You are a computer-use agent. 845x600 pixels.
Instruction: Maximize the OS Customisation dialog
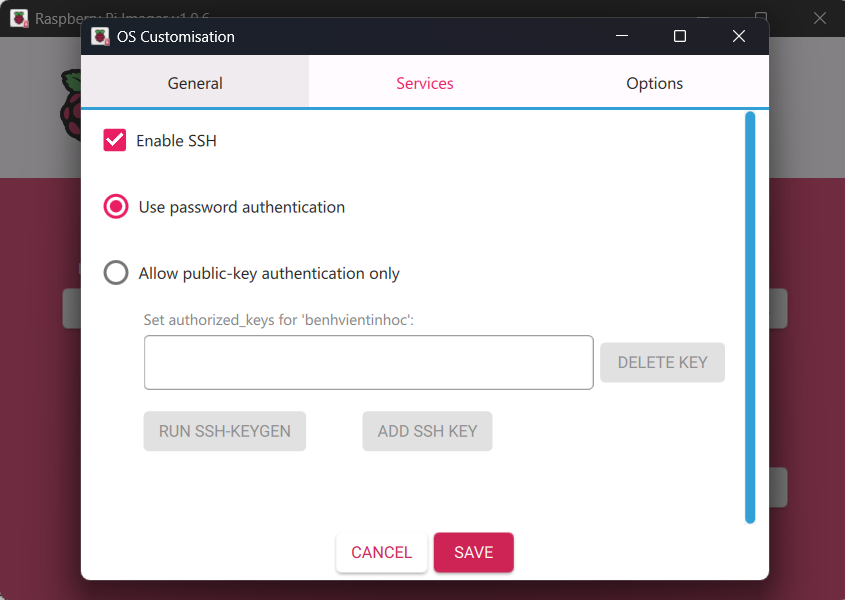click(x=680, y=37)
